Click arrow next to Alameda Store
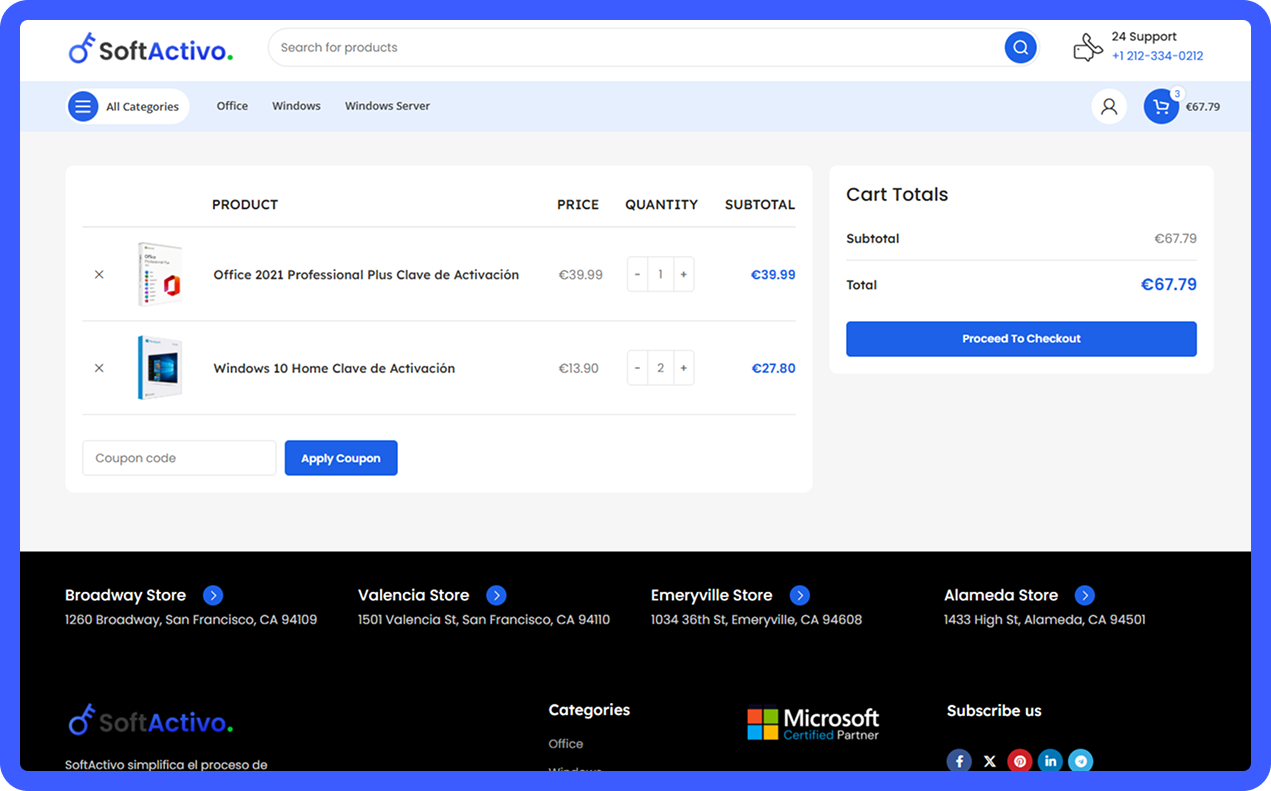 pos(1085,595)
